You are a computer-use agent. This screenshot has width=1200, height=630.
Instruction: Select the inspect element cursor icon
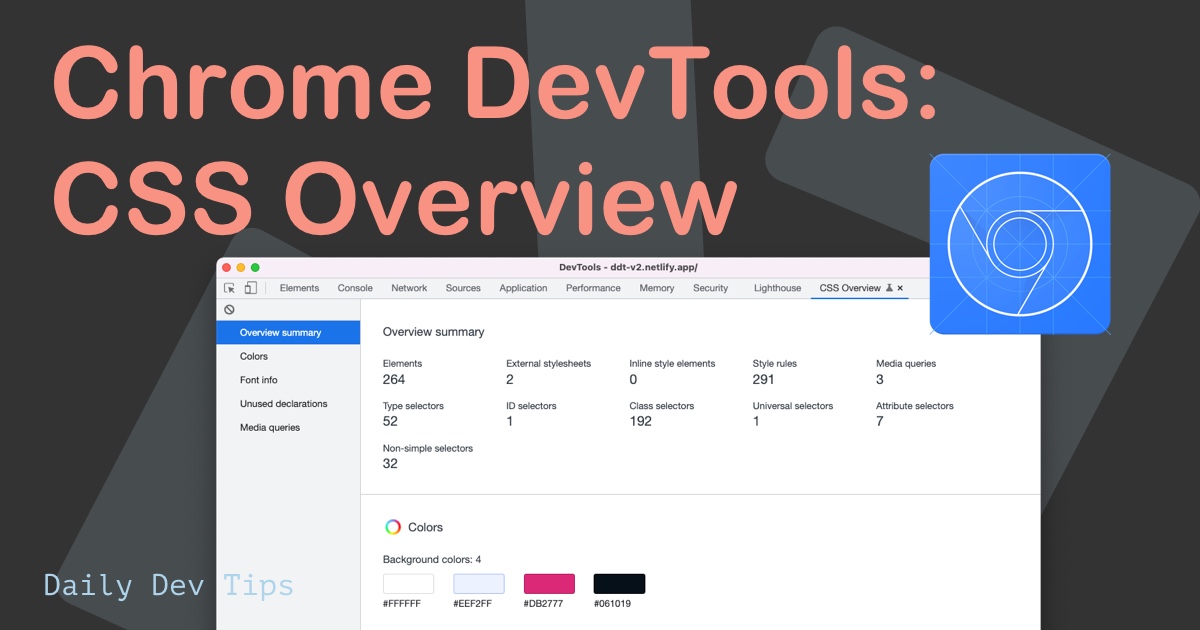pos(229,288)
